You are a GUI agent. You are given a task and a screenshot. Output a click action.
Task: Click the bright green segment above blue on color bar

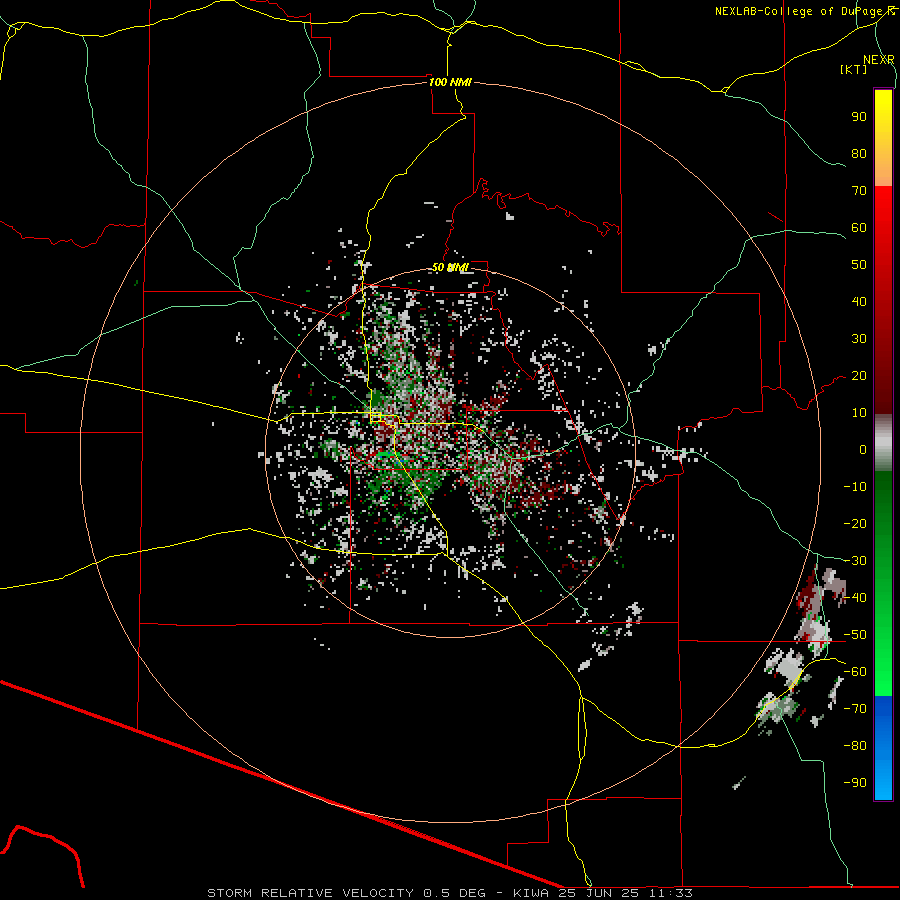click(883, 660)
